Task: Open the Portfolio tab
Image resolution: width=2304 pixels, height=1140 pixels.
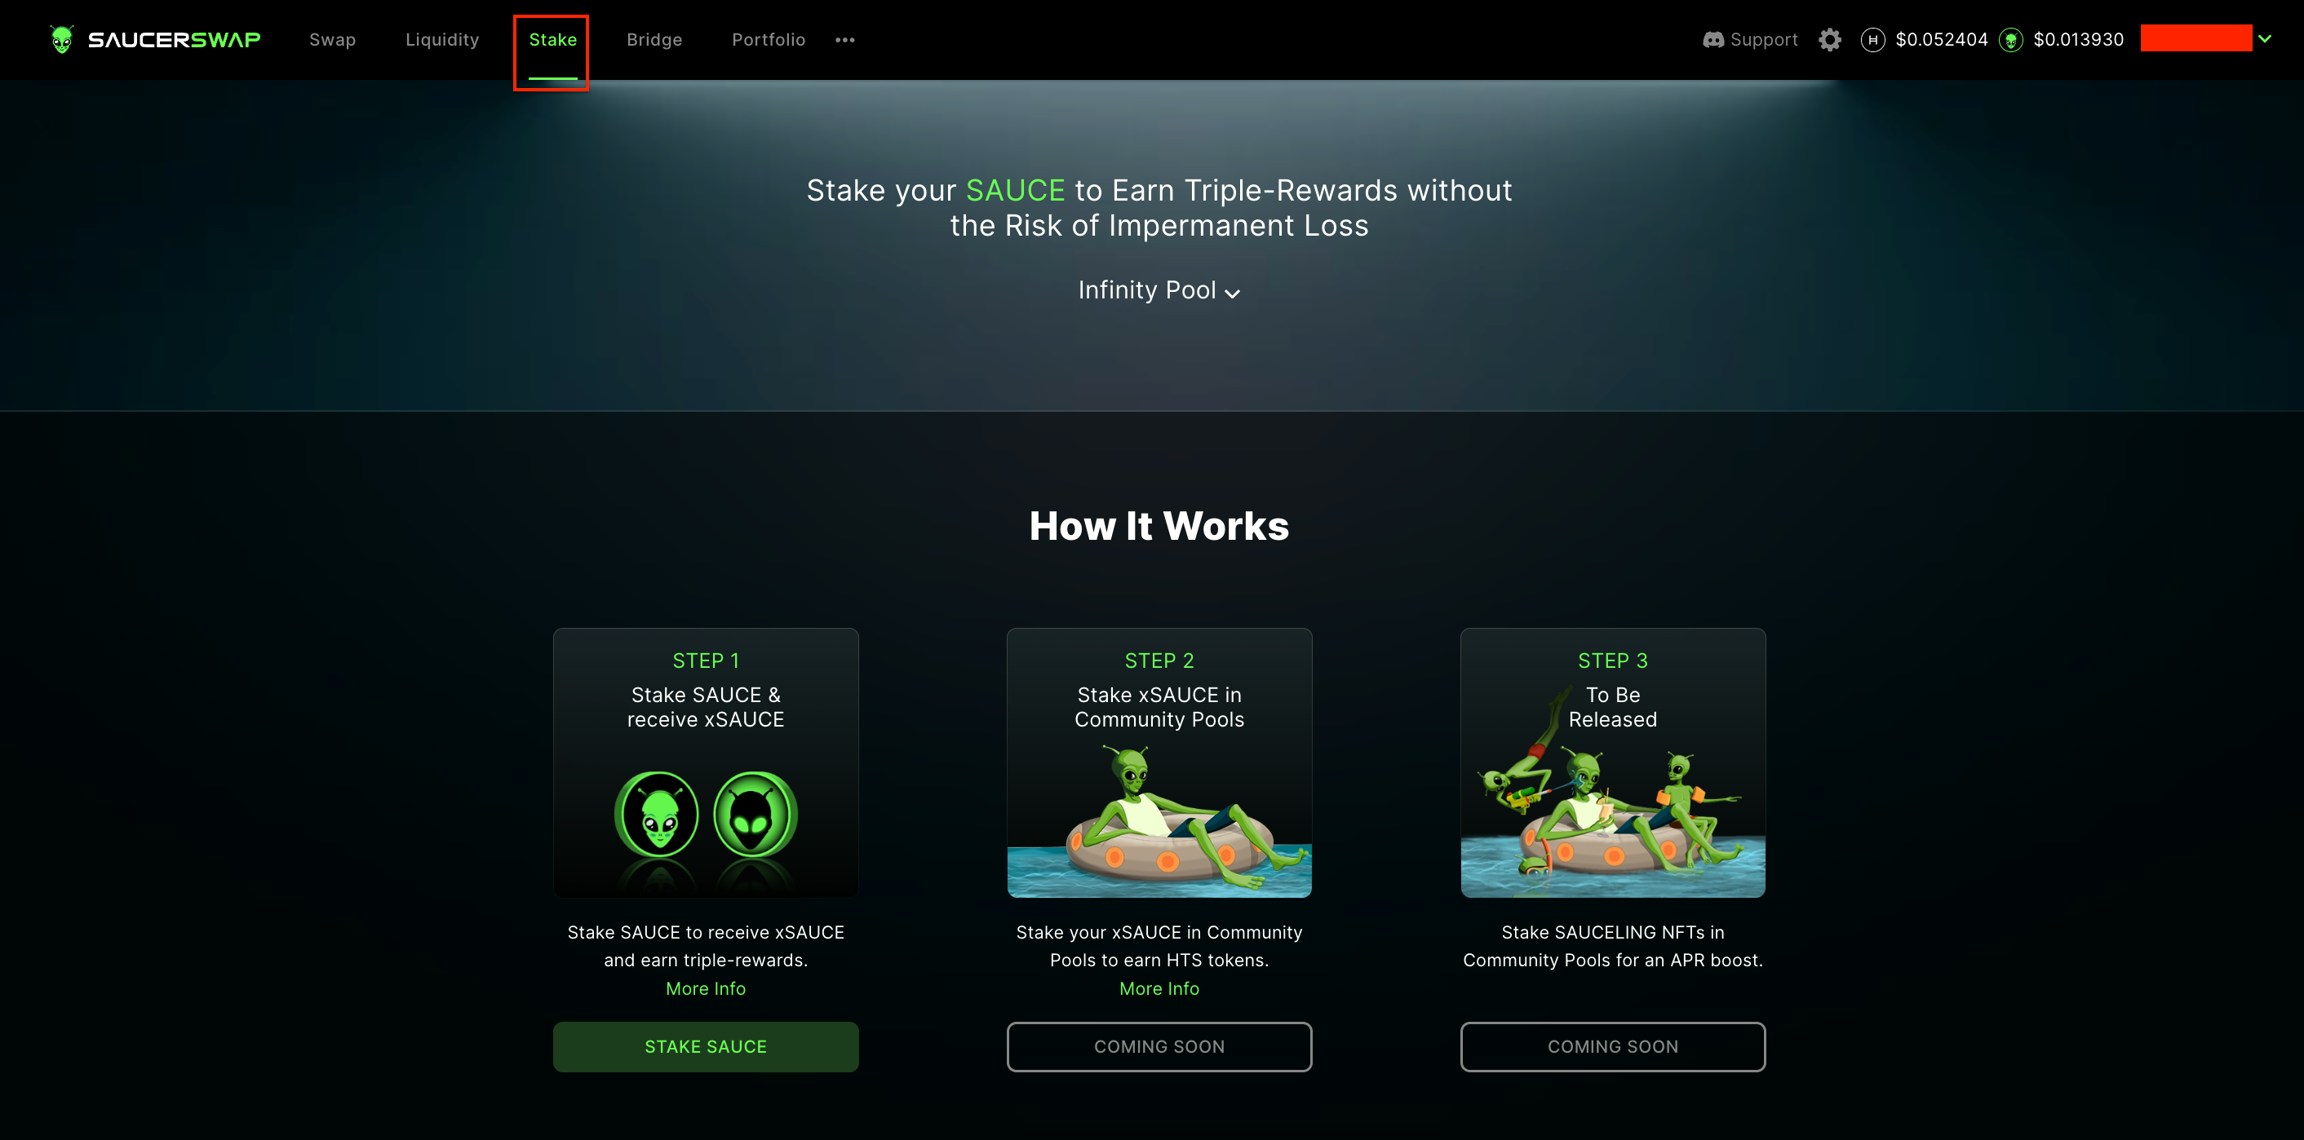Action: [768, 40]
